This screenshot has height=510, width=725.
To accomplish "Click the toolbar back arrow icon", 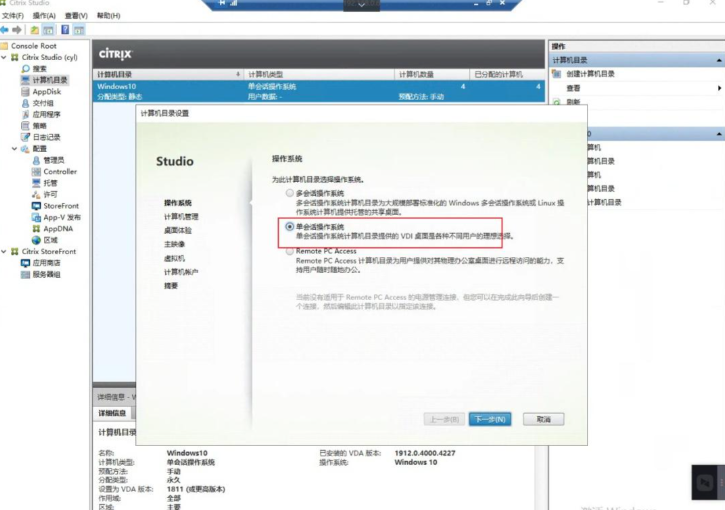I will click(5, 30).
